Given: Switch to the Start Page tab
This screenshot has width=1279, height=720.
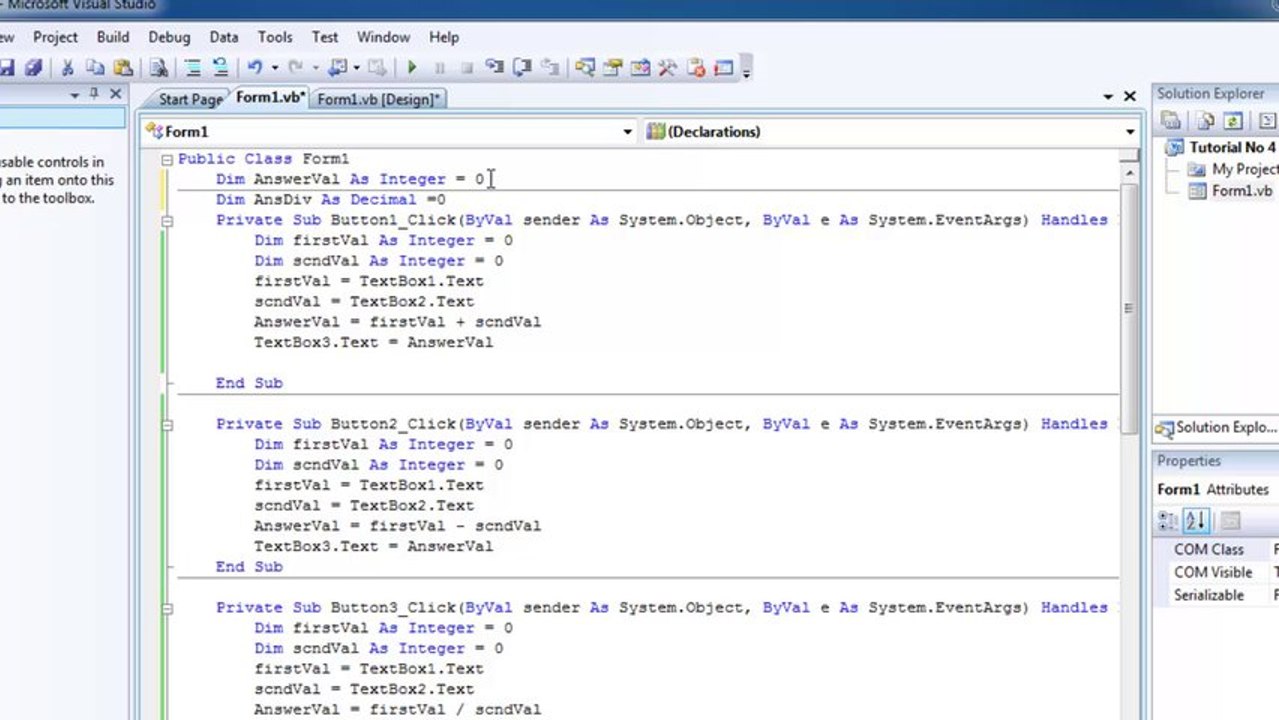Looking at the screenshot, I should 190,99.
